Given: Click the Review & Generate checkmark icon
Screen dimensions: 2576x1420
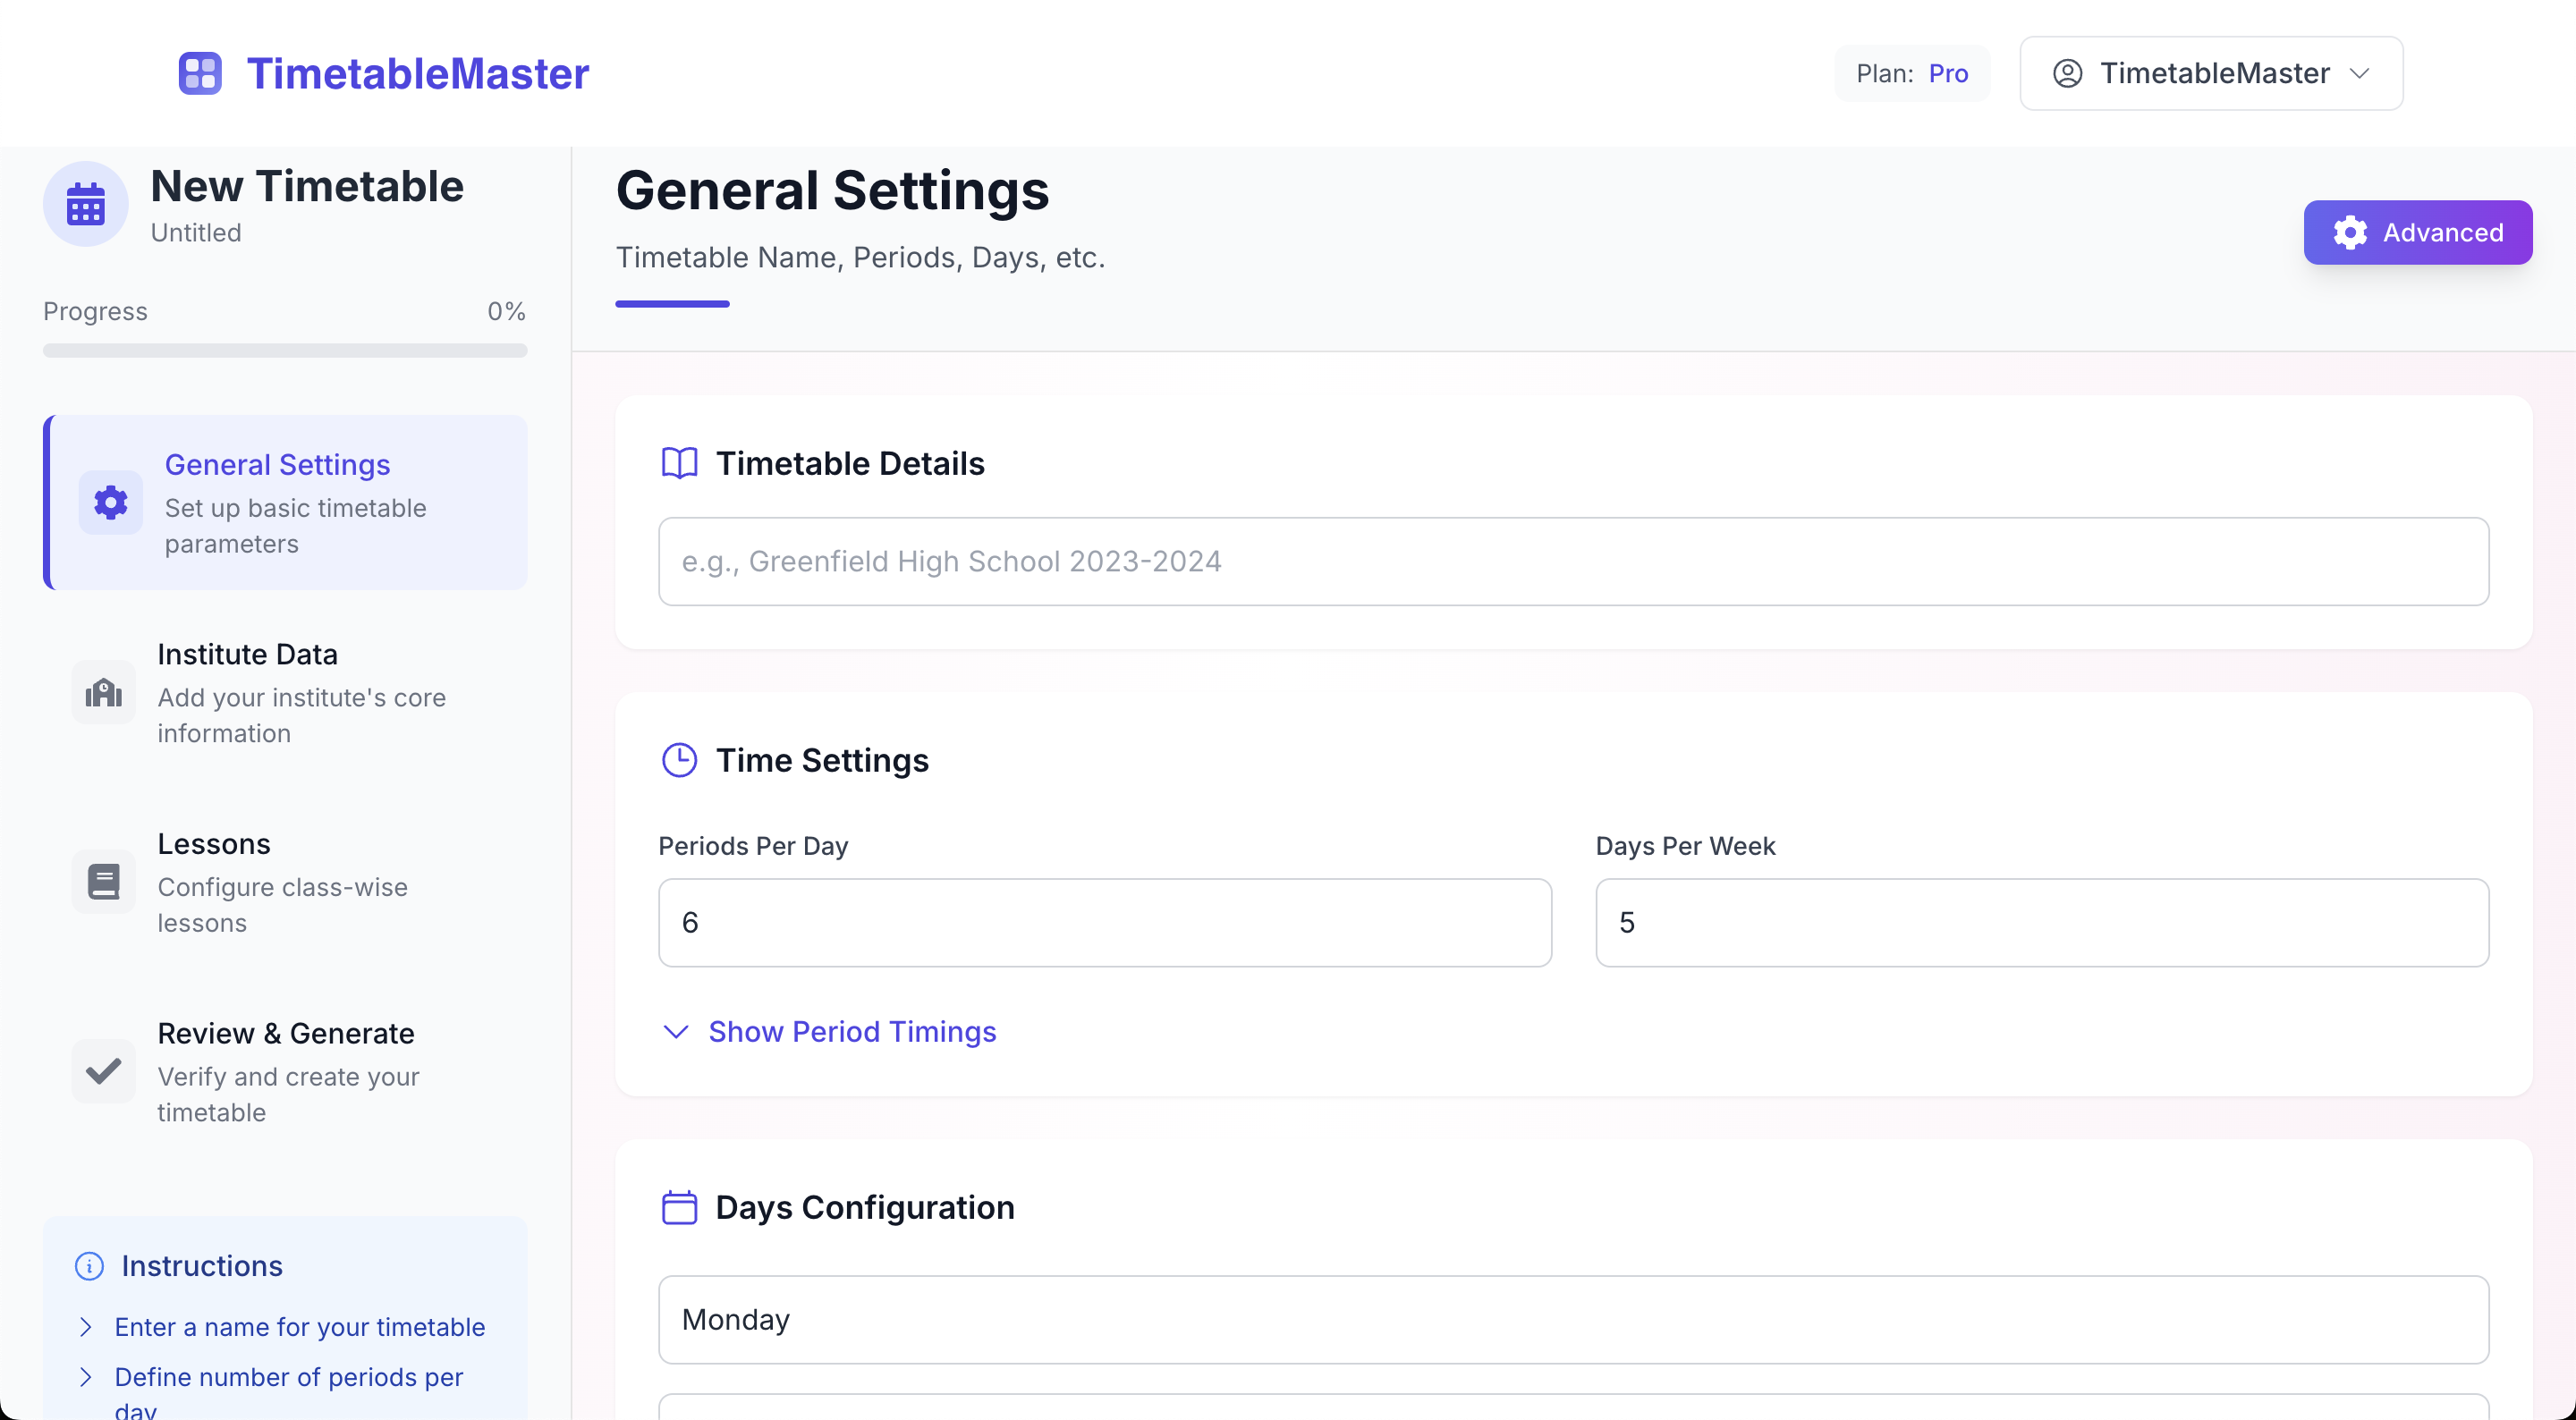Looking at the screenshot, I should pyautogui.click(x=104, y=1071).
